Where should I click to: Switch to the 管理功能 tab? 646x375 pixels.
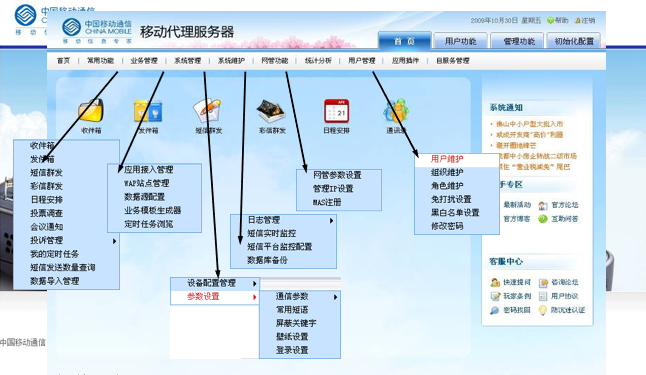click(x=519, y=41)
